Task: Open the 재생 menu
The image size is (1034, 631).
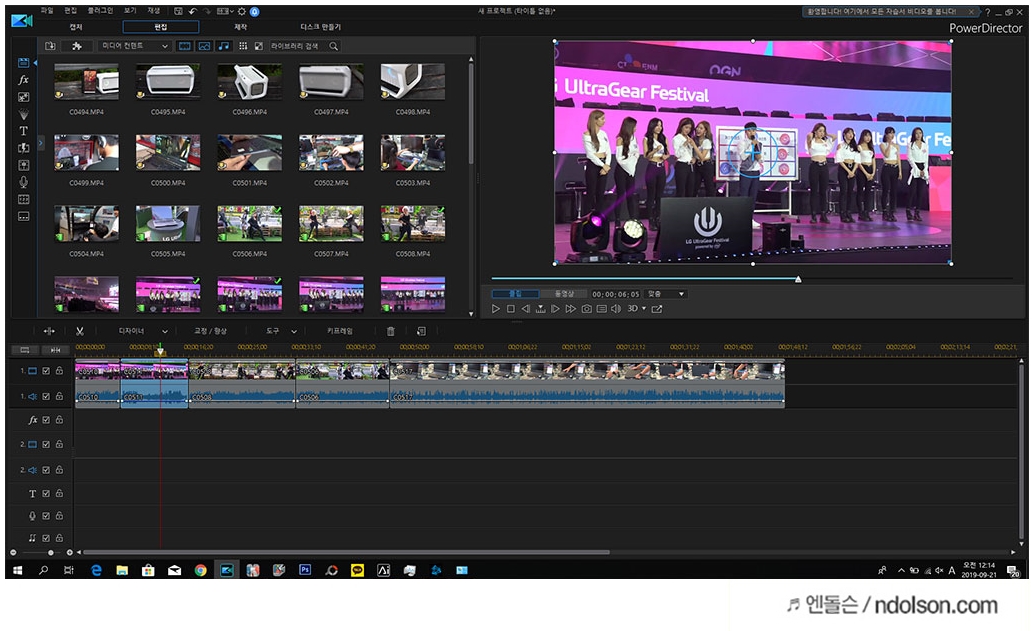Action: click(x=154, y=11)
